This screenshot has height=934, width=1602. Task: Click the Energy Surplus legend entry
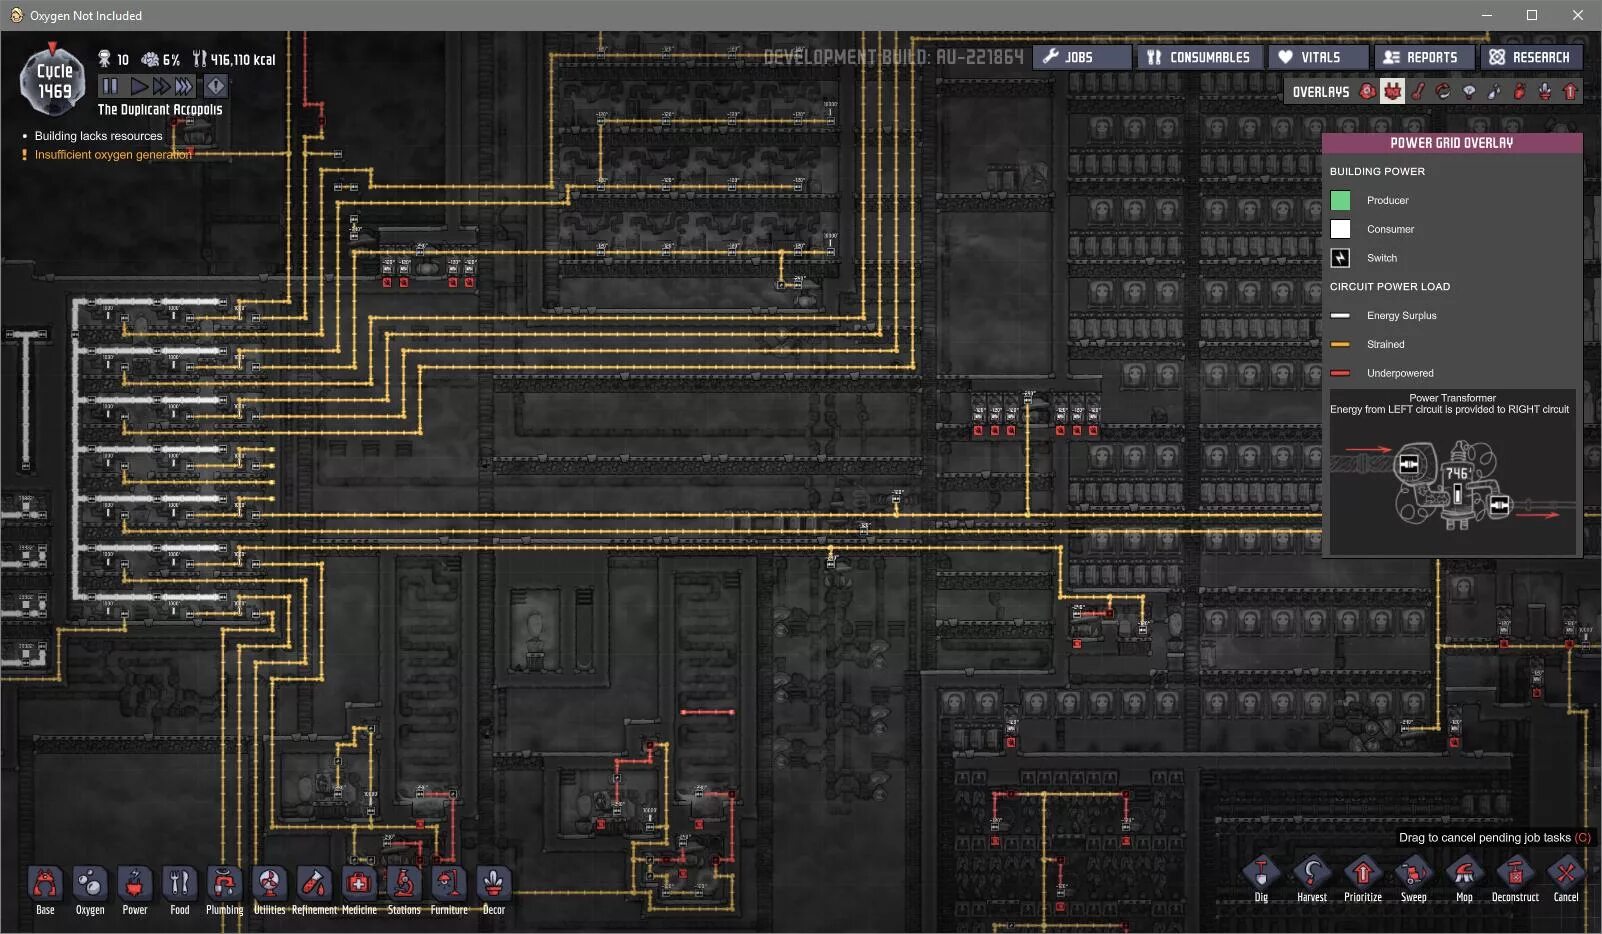point(1384,315)
